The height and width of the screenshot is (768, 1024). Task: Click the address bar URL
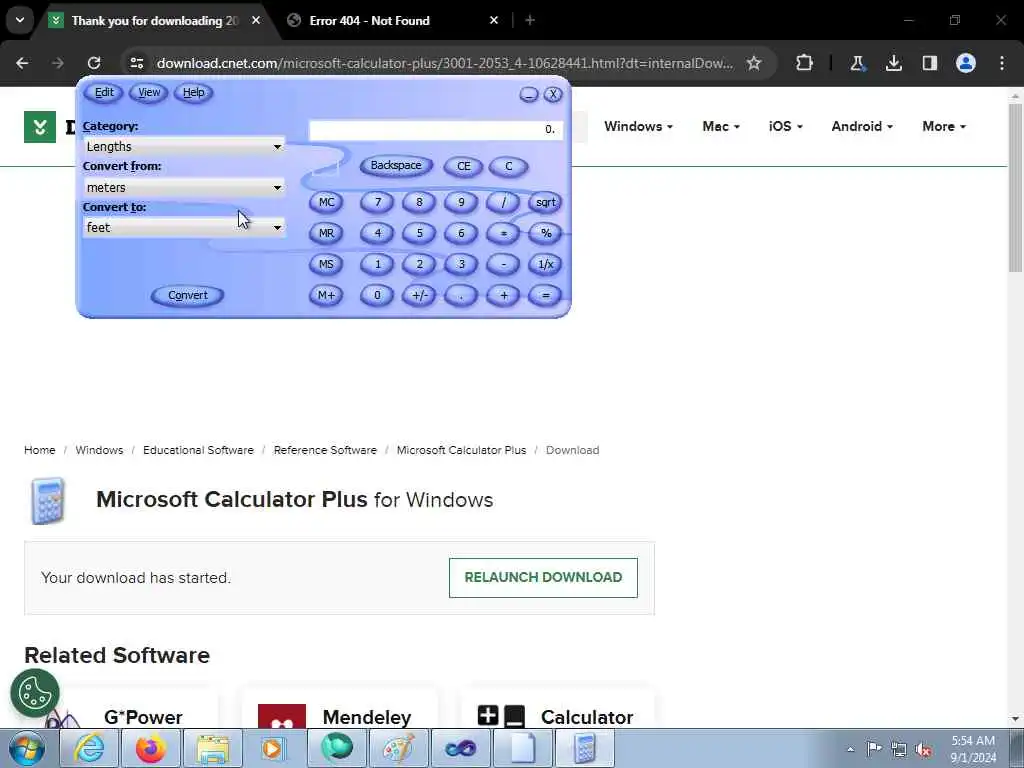(444, 63)
